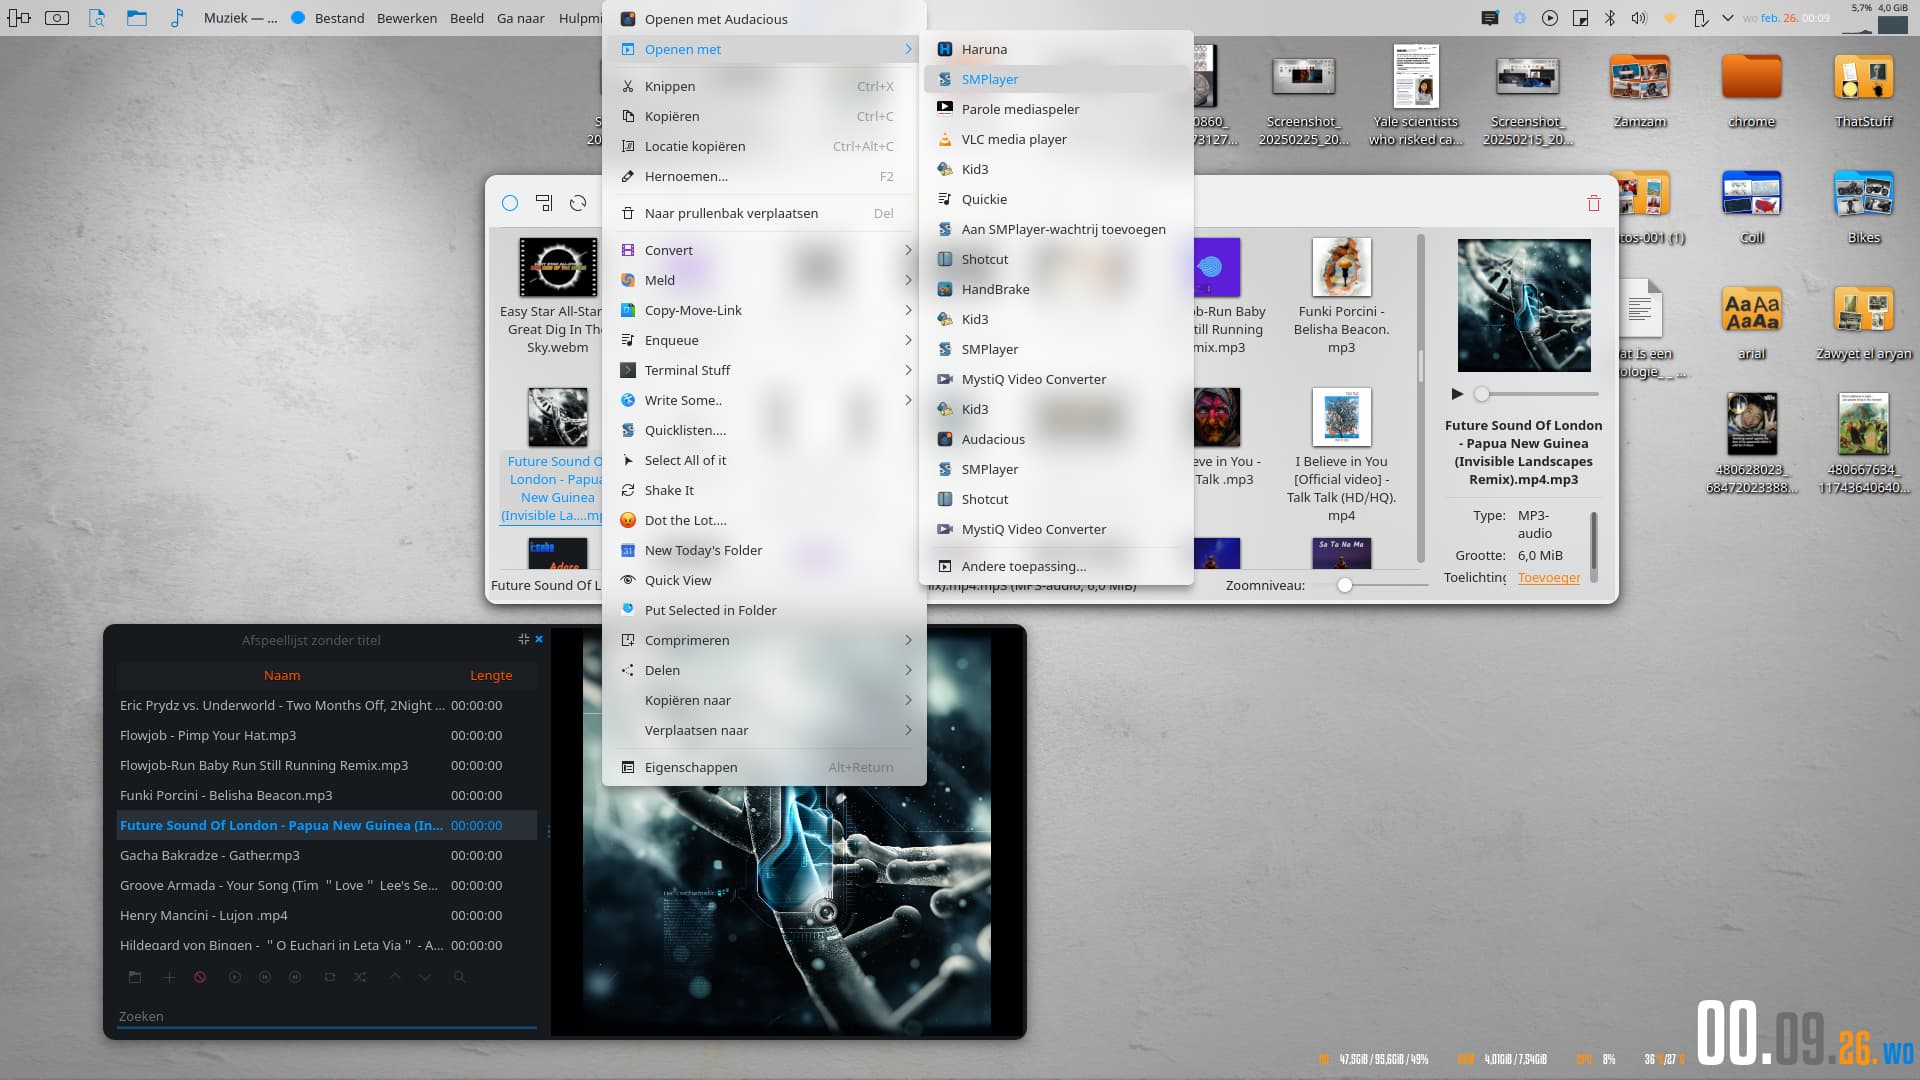Toggle repeat in Audacious playlist toolbar
The height and width of the screenshot is (1080, 1920).
(330, 977)
